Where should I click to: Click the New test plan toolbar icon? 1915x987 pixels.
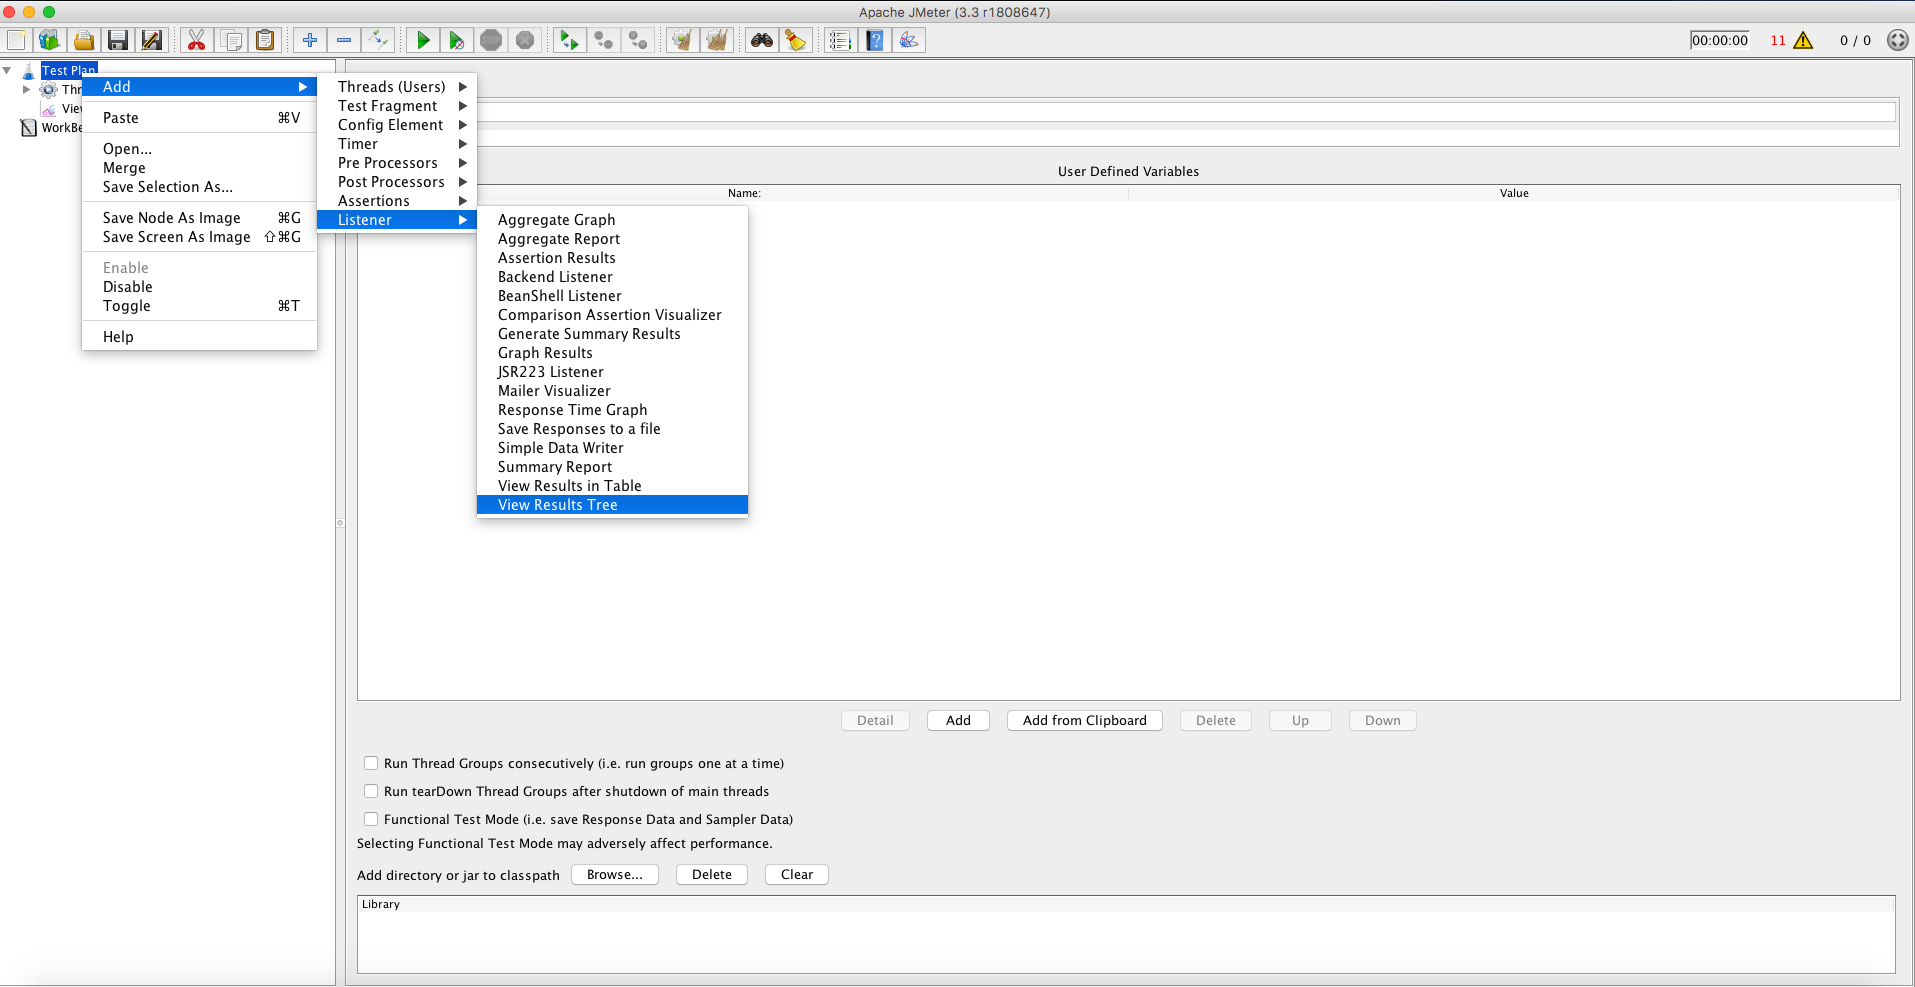tap(17, 40)
